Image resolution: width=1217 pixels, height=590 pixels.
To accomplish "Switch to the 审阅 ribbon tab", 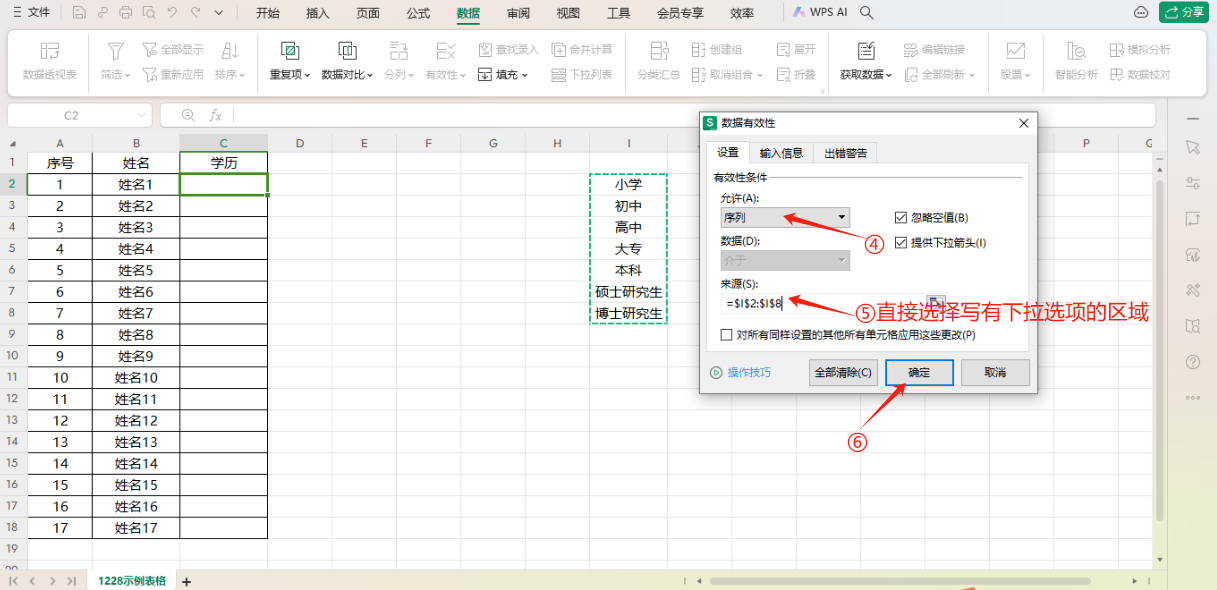I will tap(518, 13).
